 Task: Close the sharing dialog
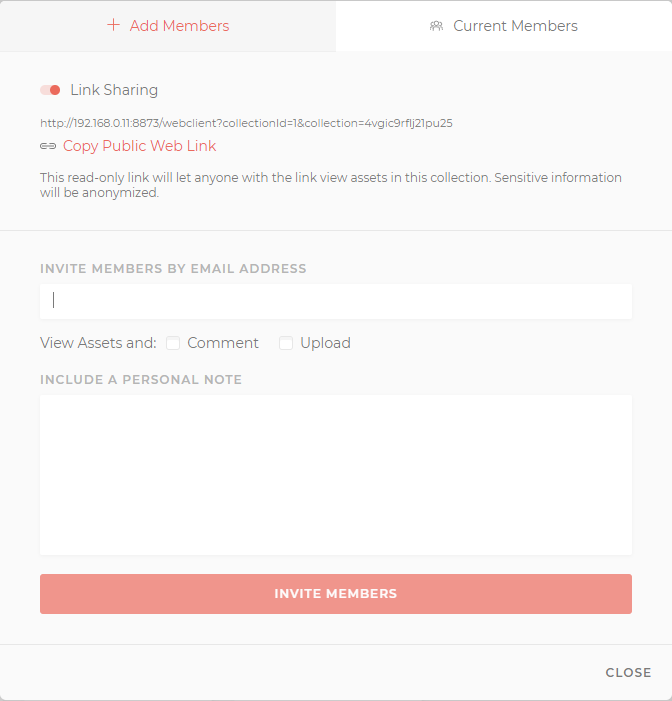pyautogui.click(x=628, y=672)
